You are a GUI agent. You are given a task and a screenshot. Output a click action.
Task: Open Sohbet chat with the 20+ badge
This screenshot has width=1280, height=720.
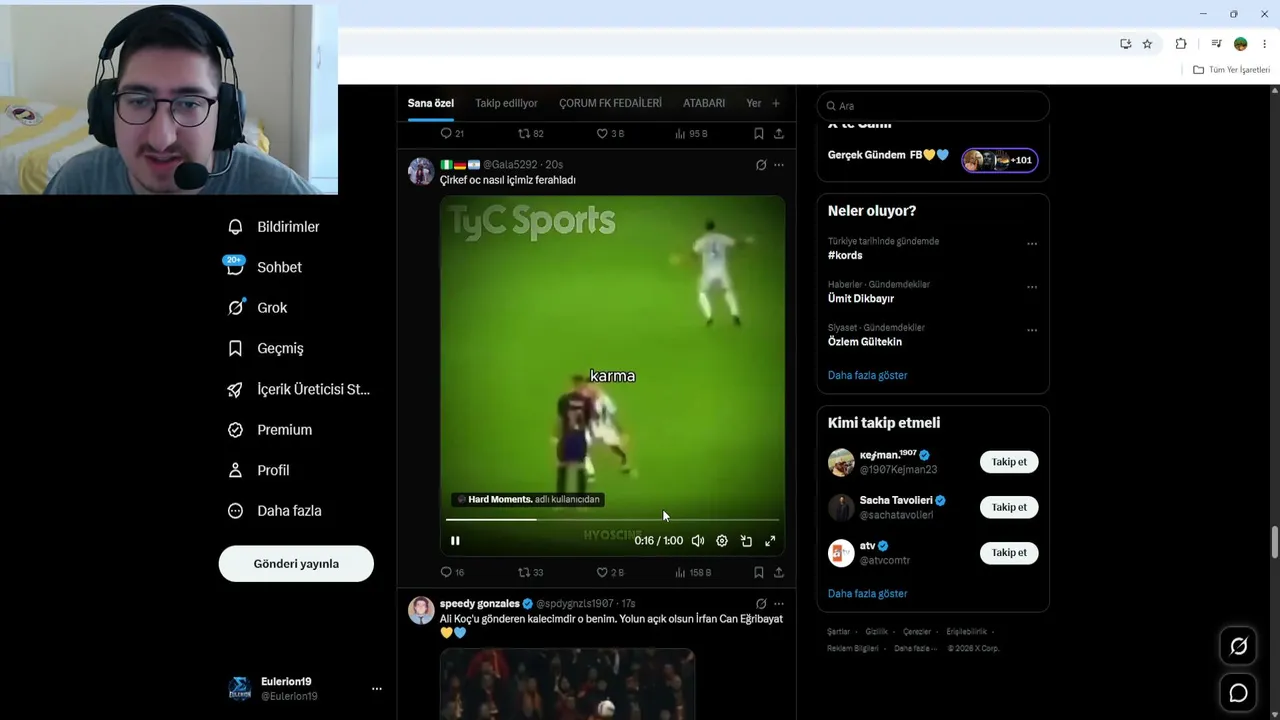265,267
